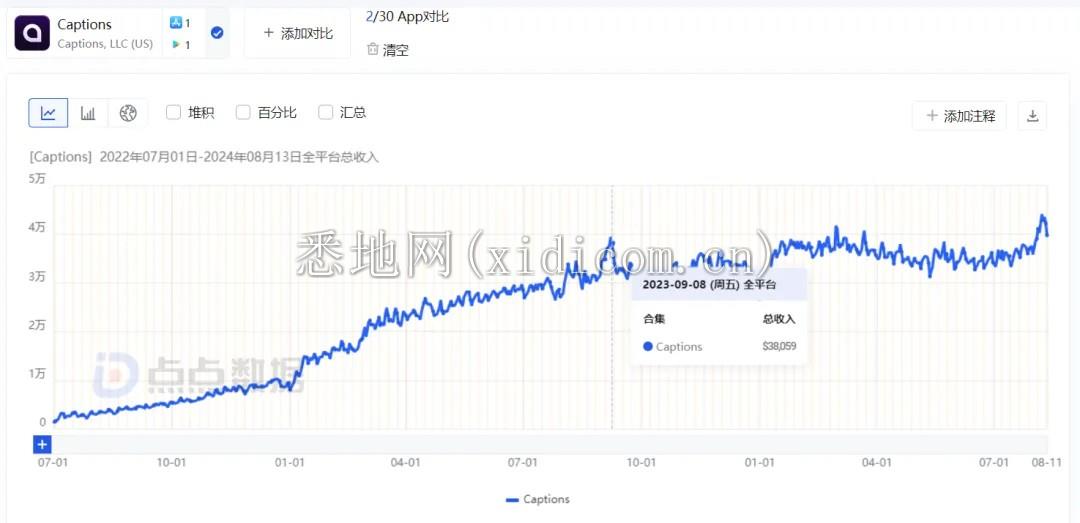Click the App Store platform icon
This screenshot has width=1080, height=523.
(176, 23)
